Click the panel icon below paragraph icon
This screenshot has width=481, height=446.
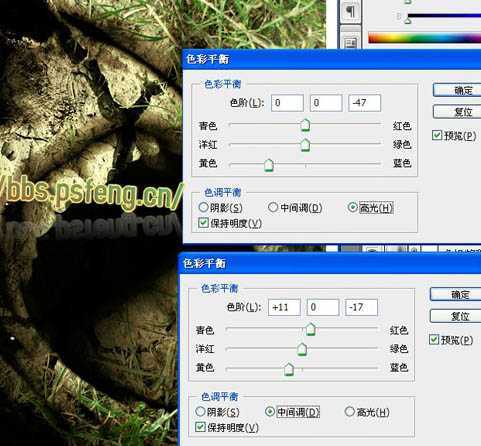click(x=350, y=41)
